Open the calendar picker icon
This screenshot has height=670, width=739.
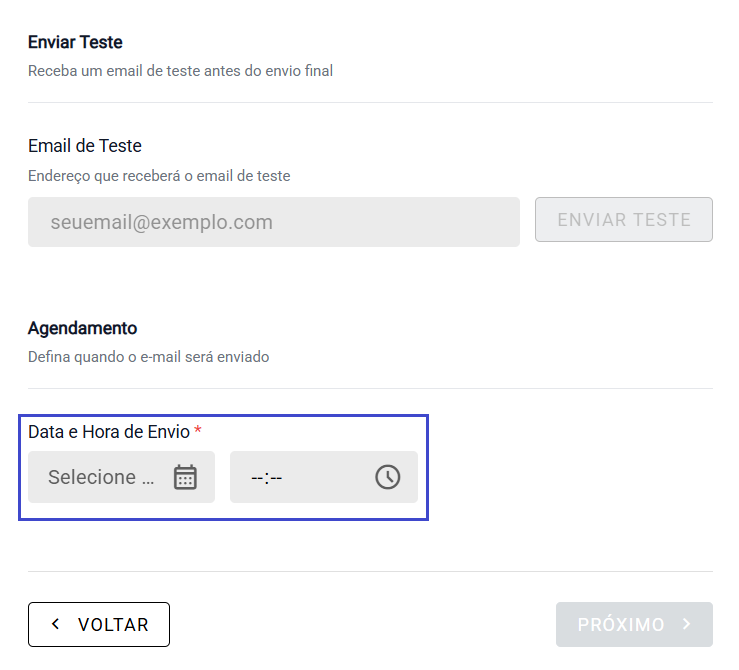[x=185, y=477]
